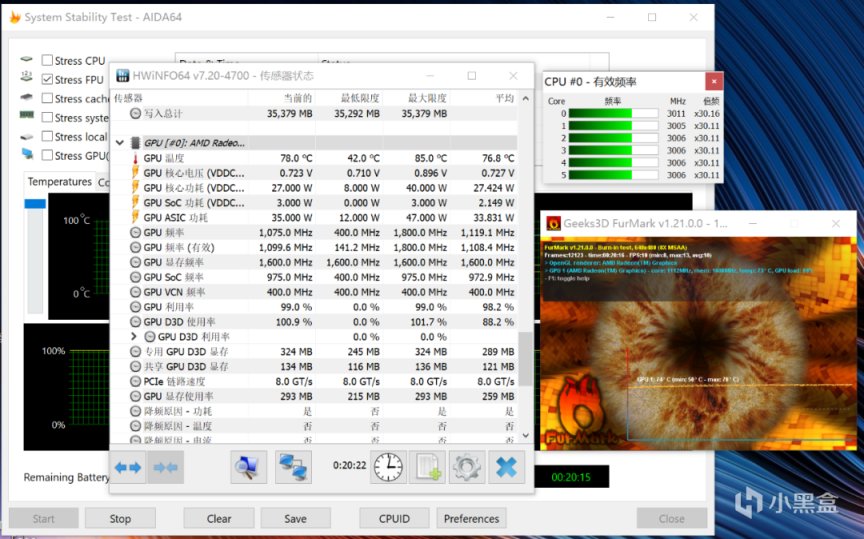Enable Stress system memory checkbox
The width and height of the screenshot is (864, 539).
(47, 117)
